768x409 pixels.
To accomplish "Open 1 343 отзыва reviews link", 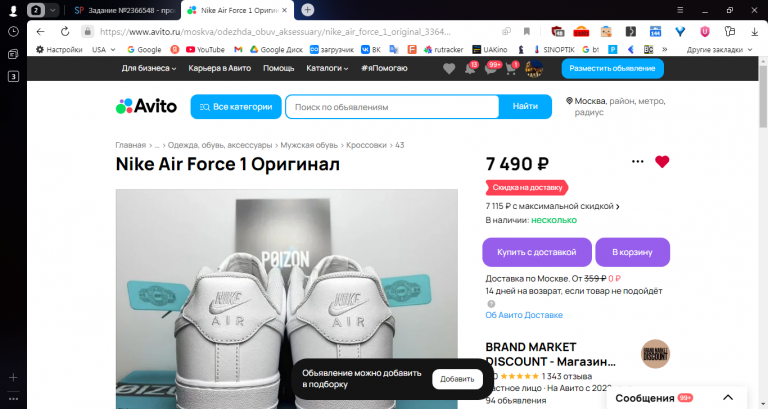I will [x=567, y=376].
